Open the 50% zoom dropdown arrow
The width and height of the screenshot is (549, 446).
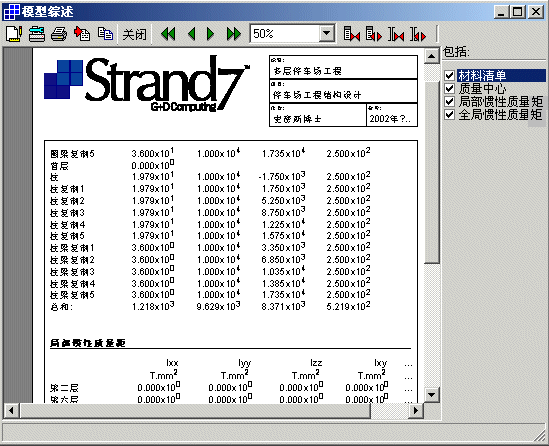326,34
